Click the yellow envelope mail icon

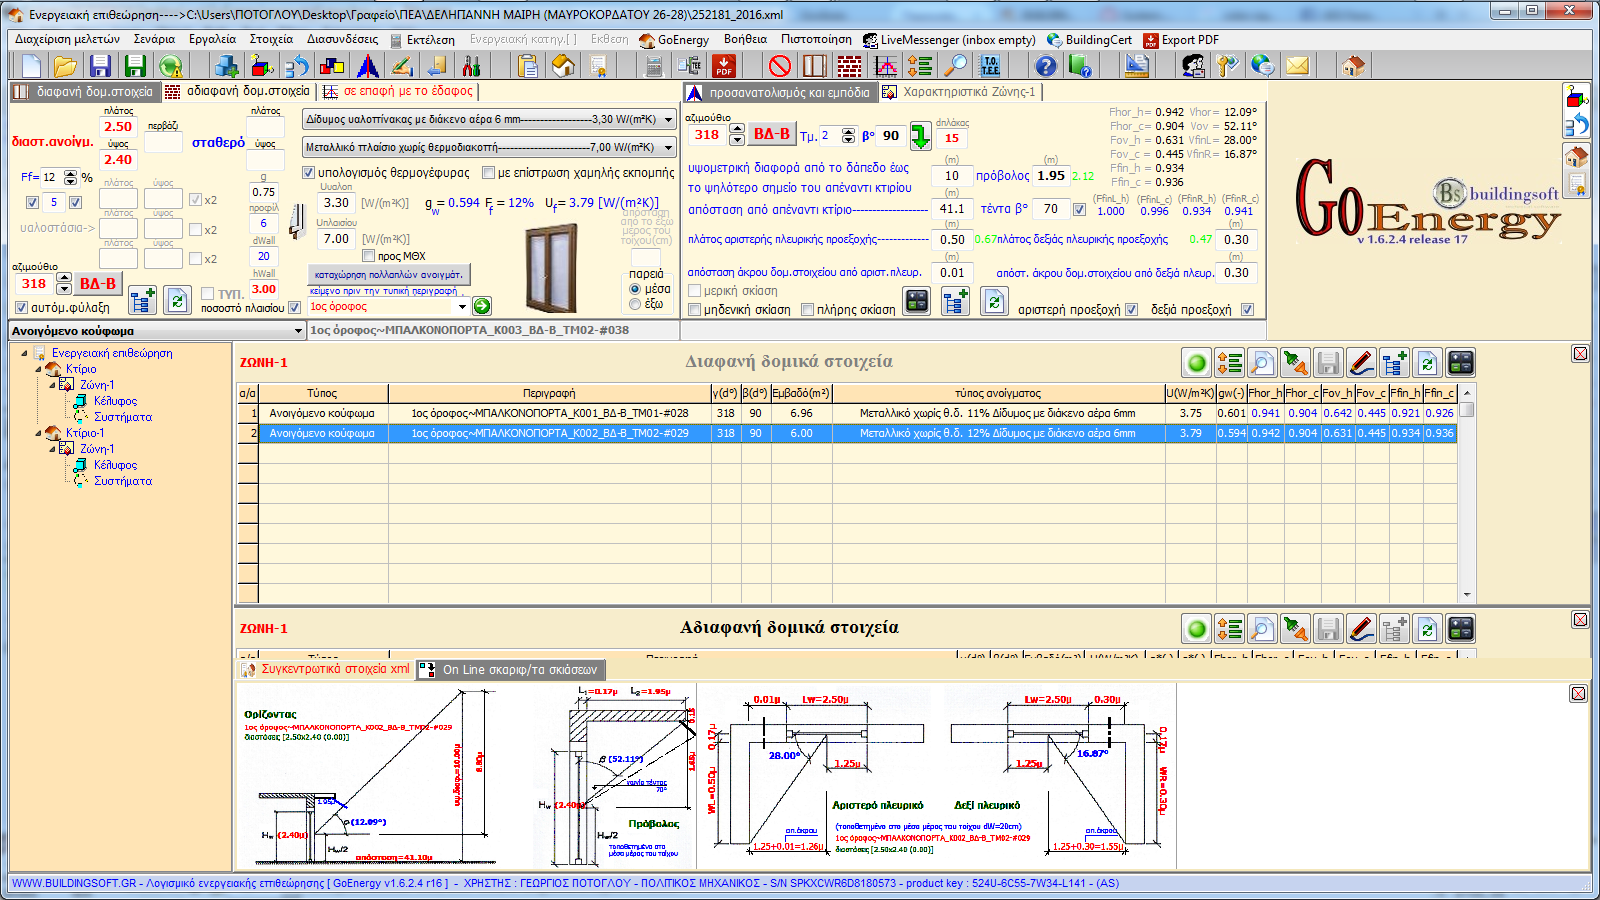(x=1297, y=66)
